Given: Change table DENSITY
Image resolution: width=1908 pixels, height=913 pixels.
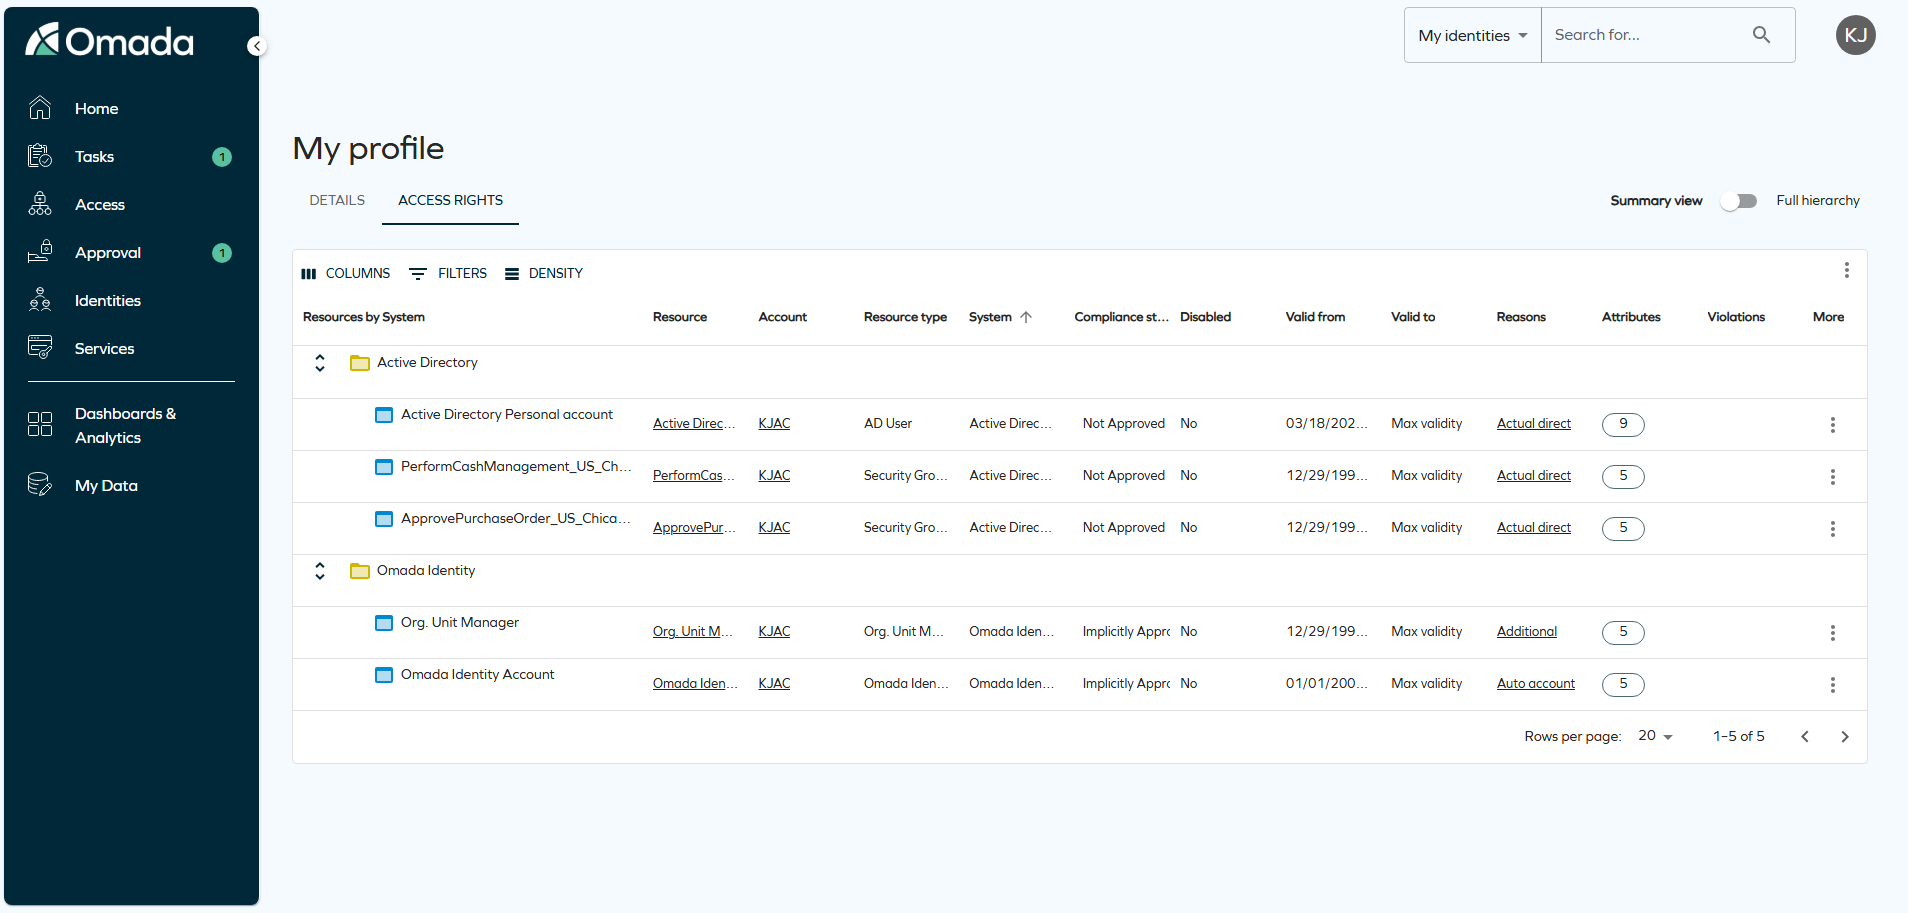Looking at the screenshot, I should [544, 273].
